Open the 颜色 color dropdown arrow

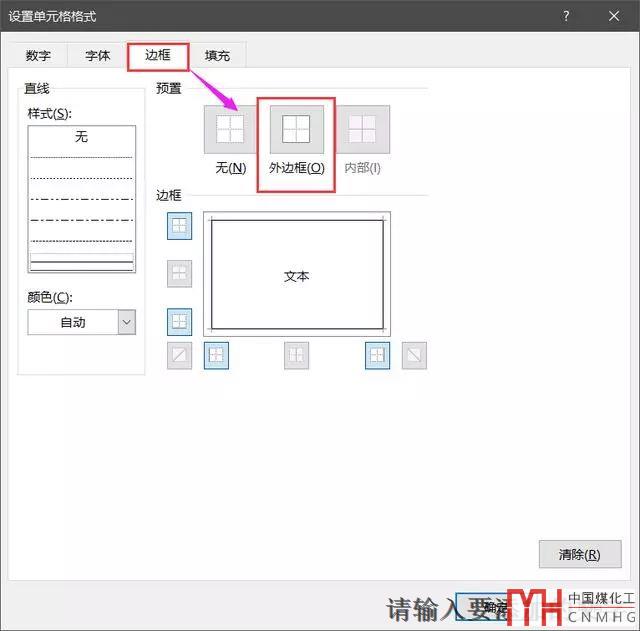point(127,322)
